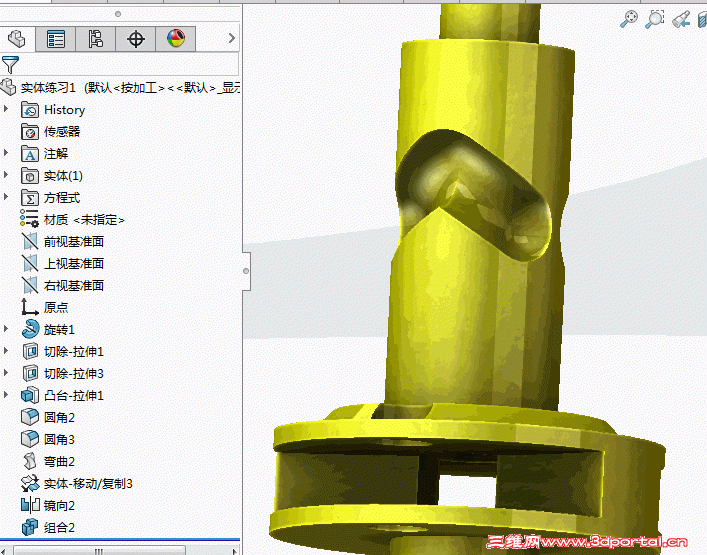Click the 圆角2 text label
This screenshot has width=707, height=555.
tap(59, 417)
